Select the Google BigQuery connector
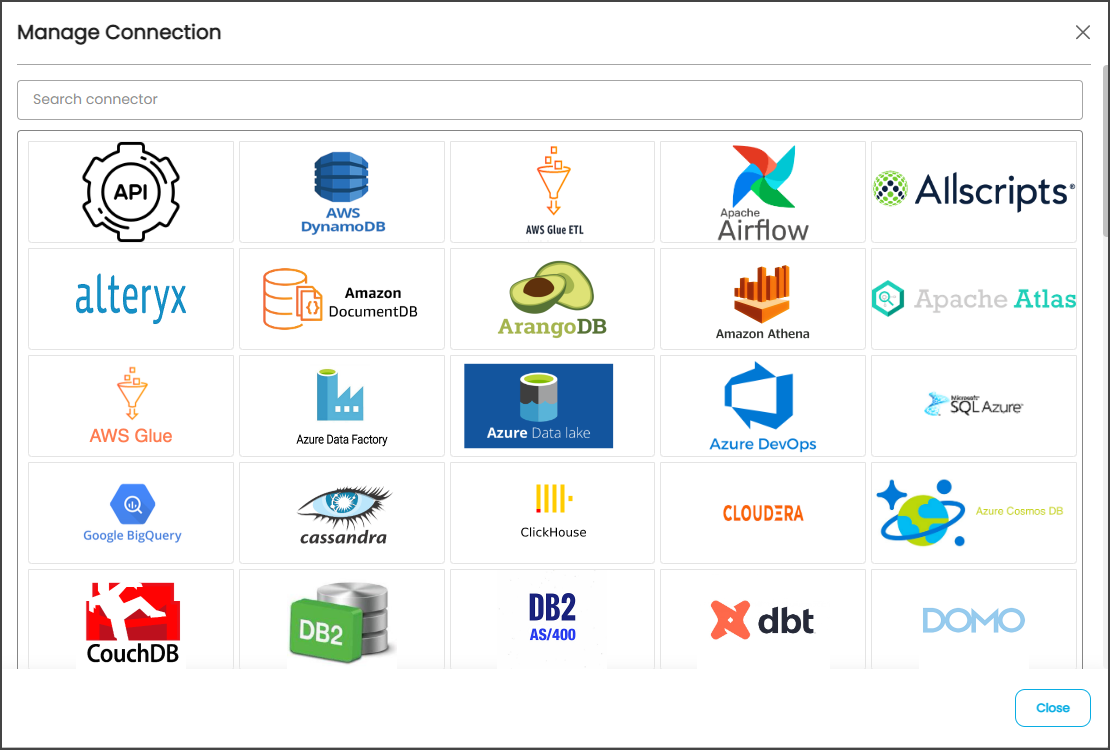The height and width of the screenshot is (750, 1110). 131,513
